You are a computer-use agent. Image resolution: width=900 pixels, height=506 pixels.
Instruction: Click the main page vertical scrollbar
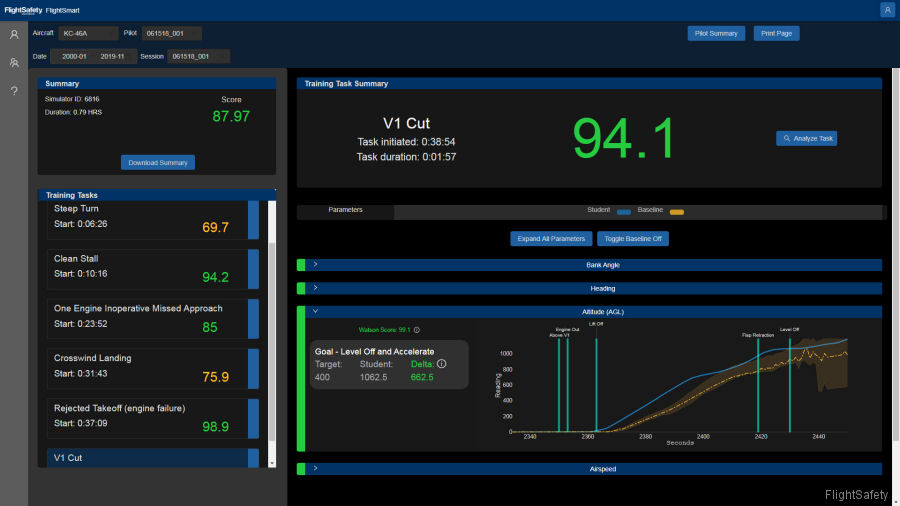click(895, 254)
